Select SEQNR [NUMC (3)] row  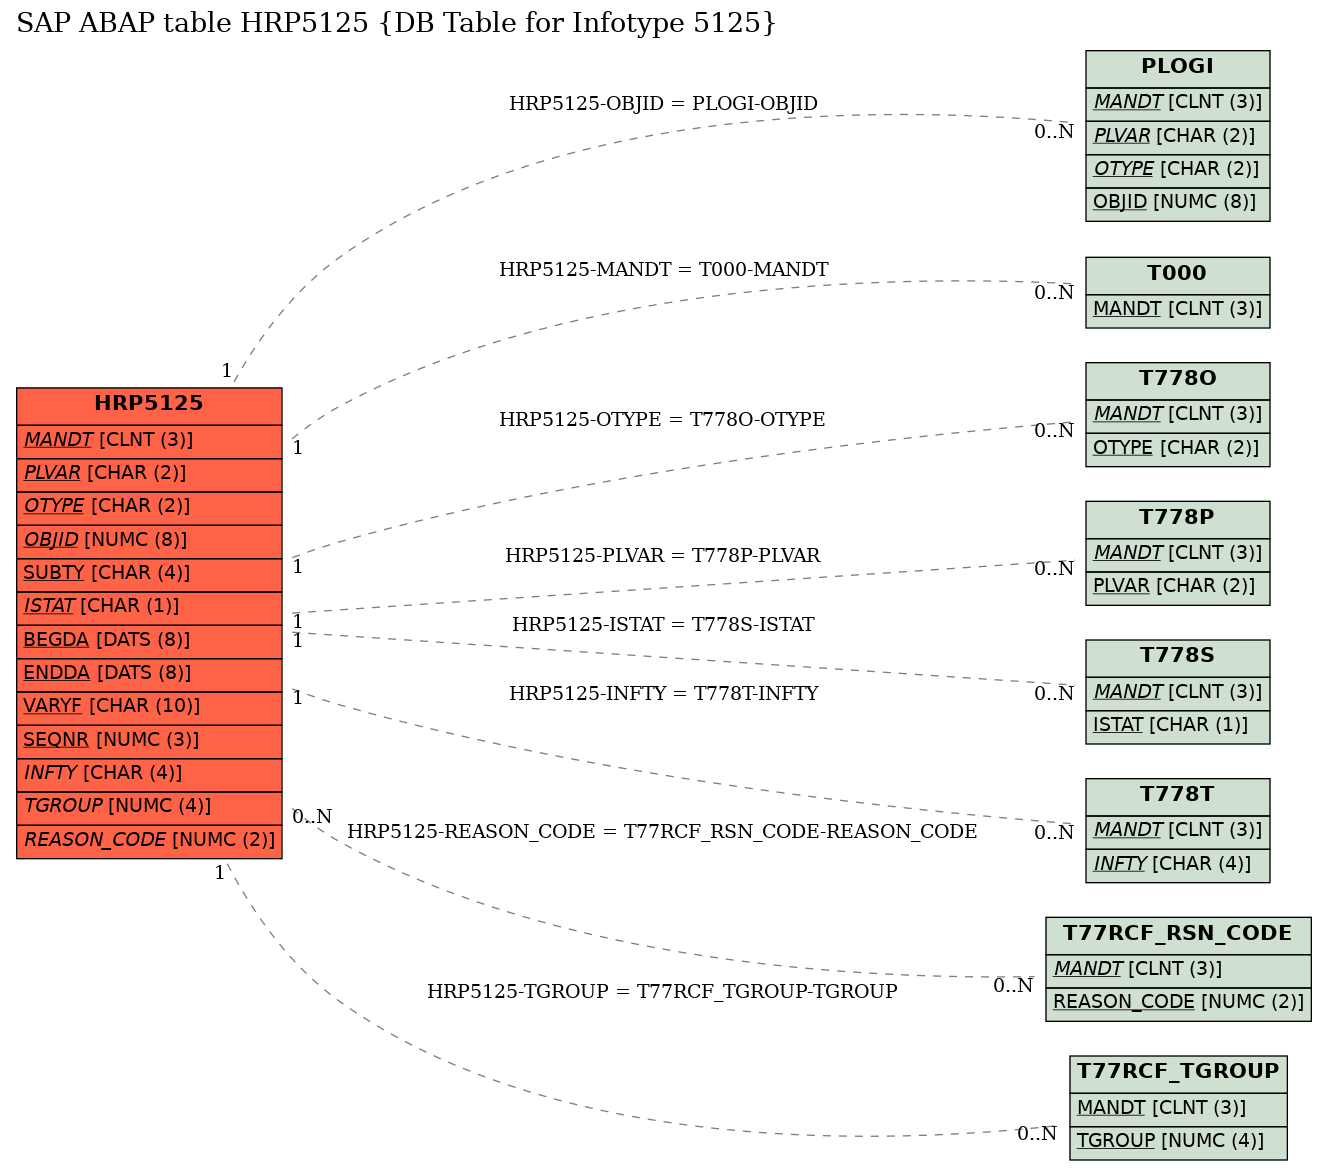[x=149, y=741]
